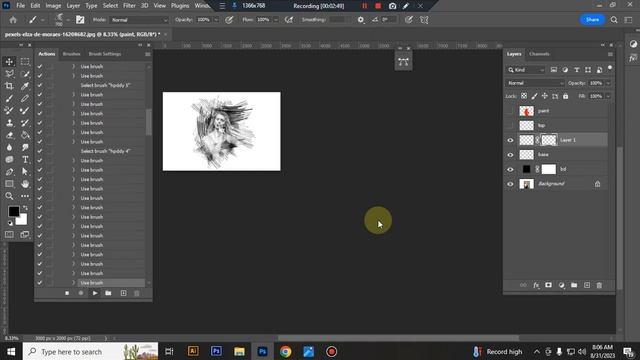Select the Move tool
The image size is (640, 360).
(x=9, y=62)
